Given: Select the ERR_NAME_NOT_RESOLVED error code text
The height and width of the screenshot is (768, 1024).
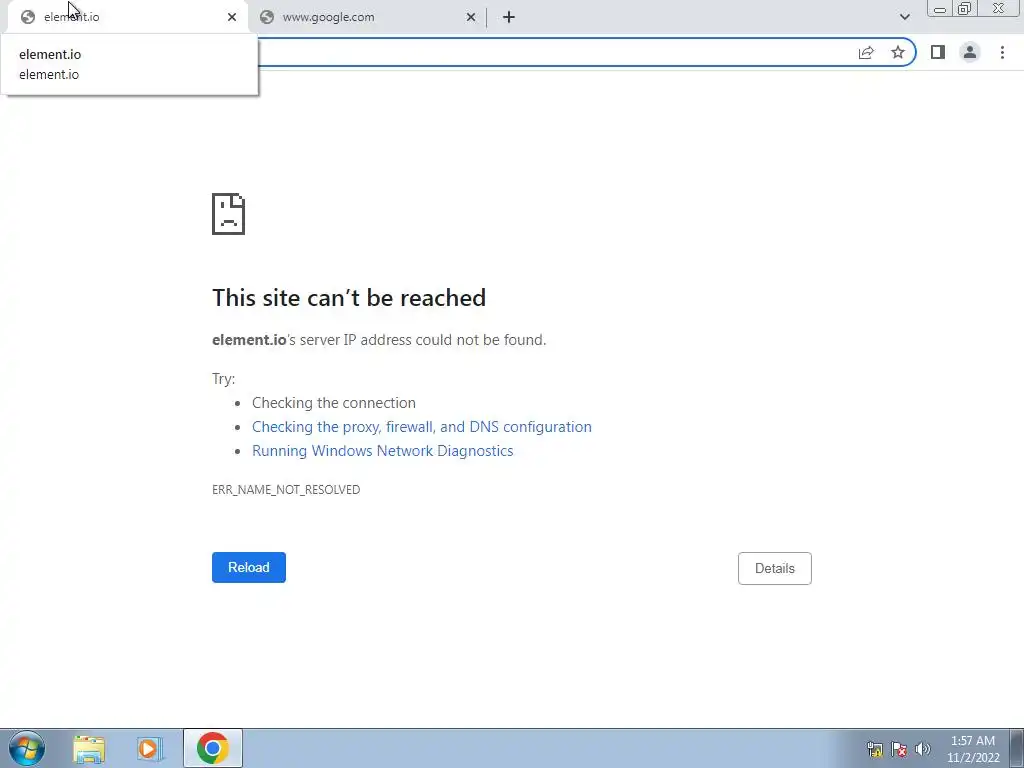Looking at the screenshot, I should click(286, 489).
